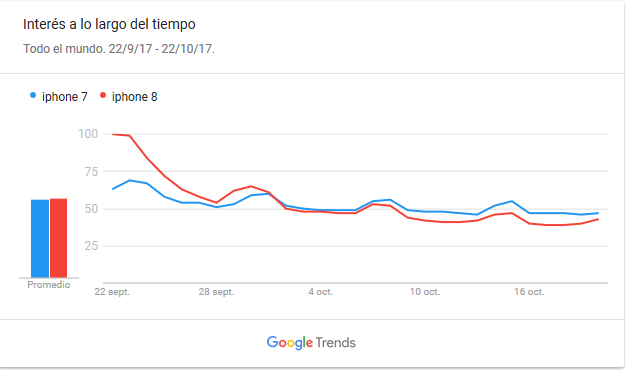Click the blue iphone 7 legend dot

33,95
